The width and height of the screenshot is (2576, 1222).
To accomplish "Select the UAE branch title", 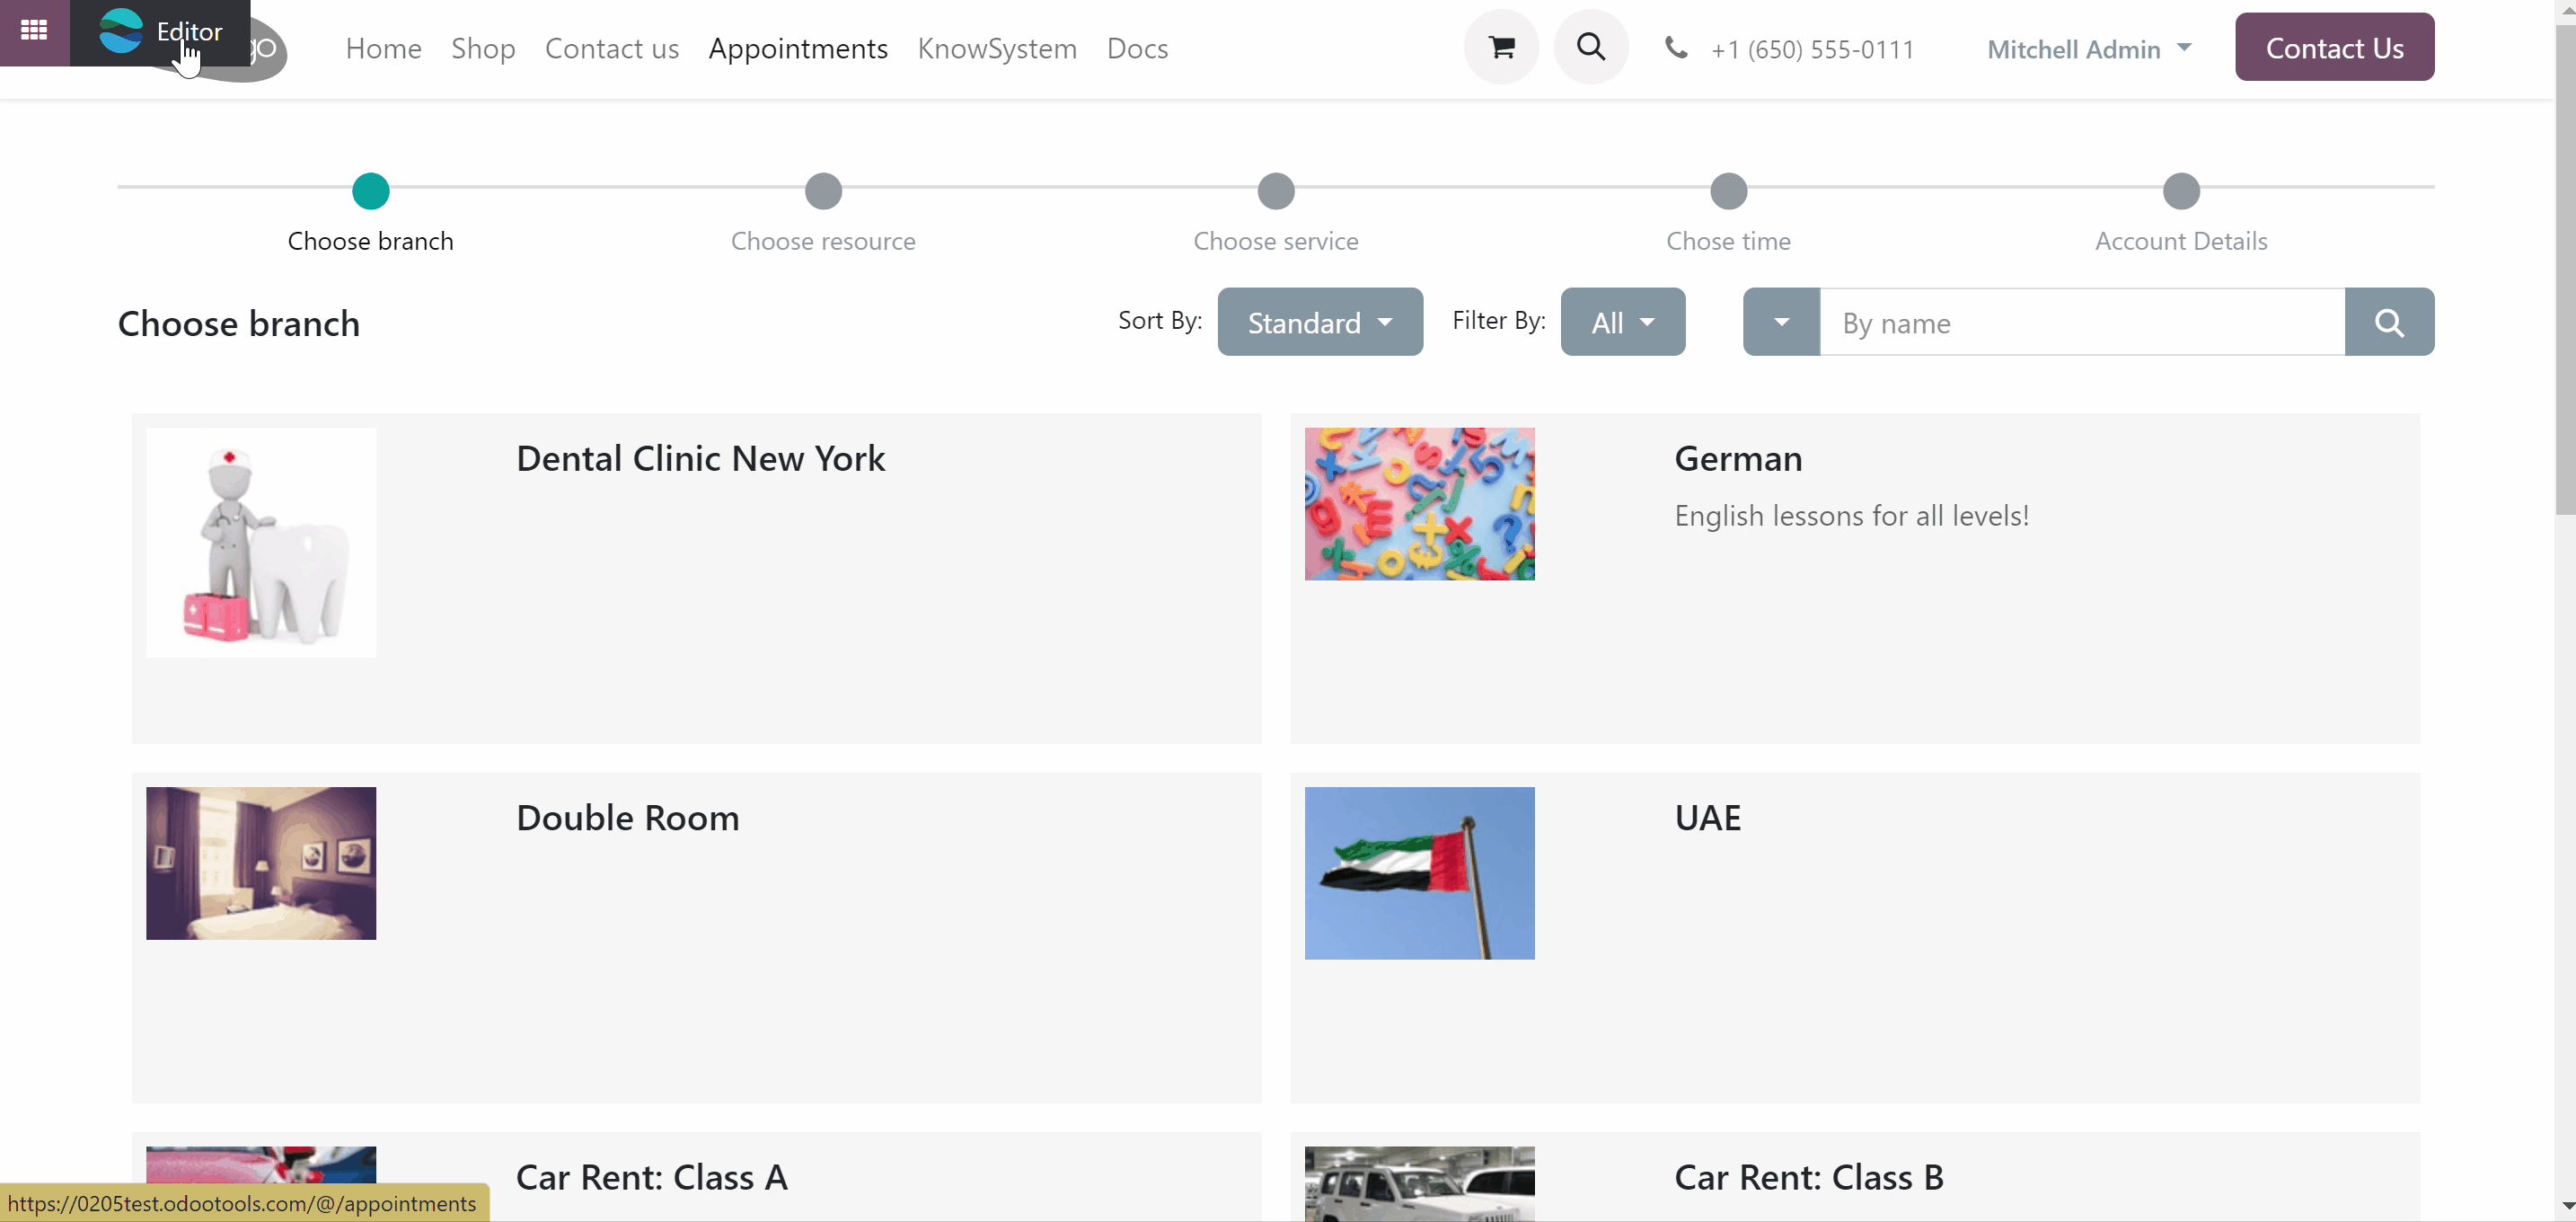I will (1708, 817).
